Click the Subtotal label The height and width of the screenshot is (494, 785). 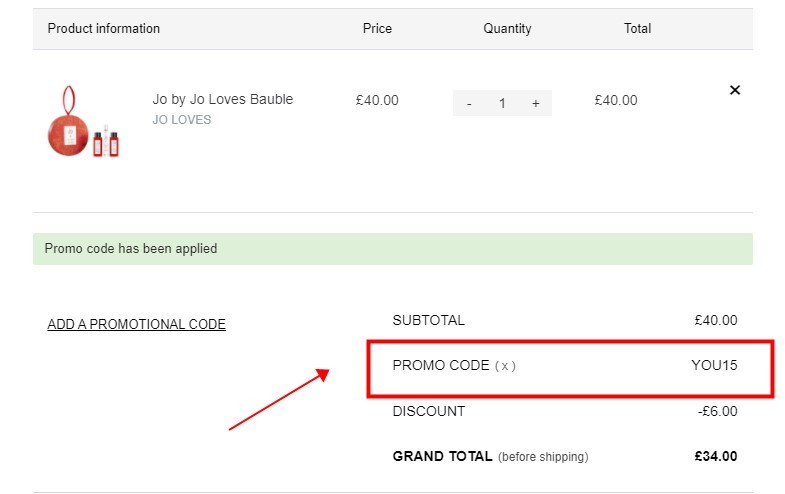coord(429,320)
